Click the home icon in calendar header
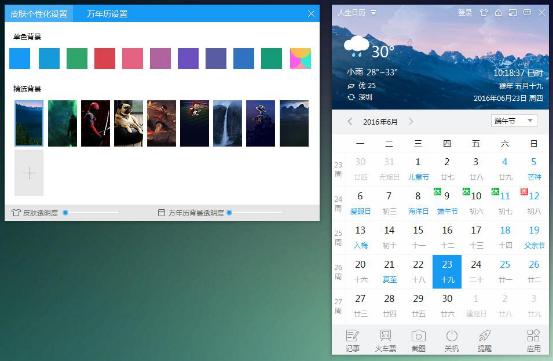Viewport: 553px width, 361px height. 498,13
